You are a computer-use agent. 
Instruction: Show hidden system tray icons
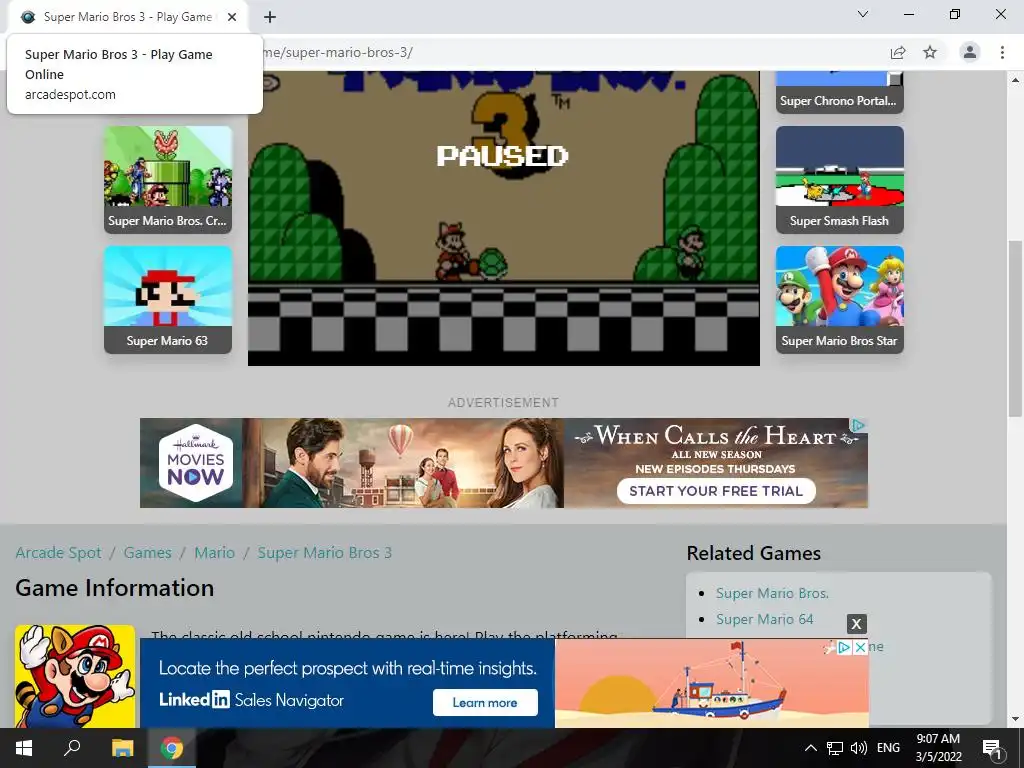point(810,748)
